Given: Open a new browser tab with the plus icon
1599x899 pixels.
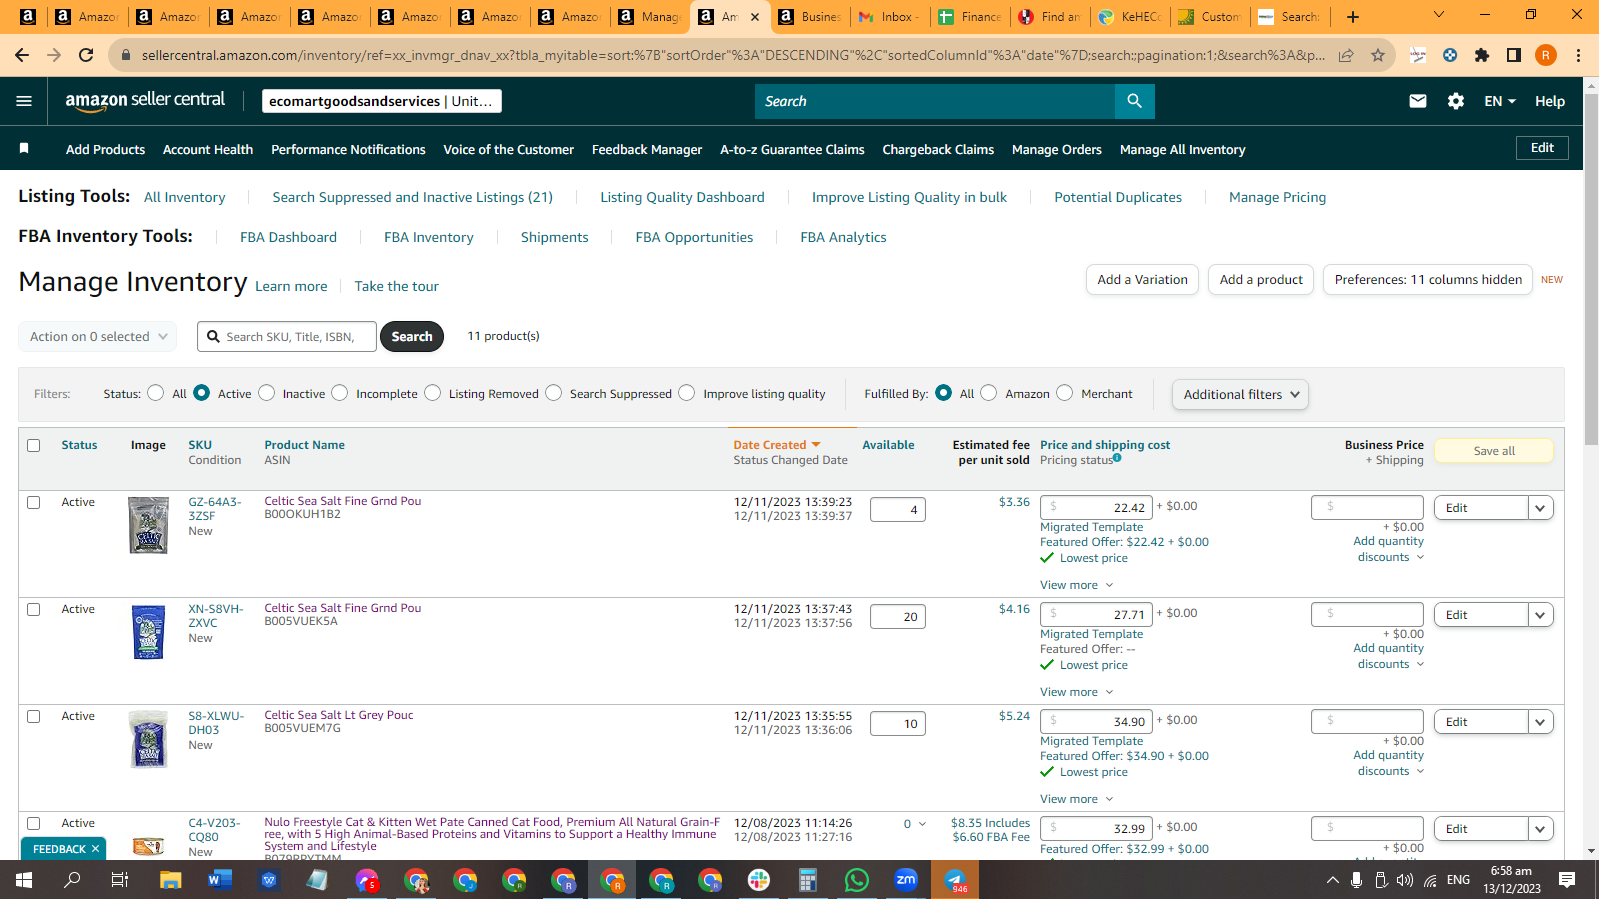Looking at the screenshot, I should (x=1353, y=16).
